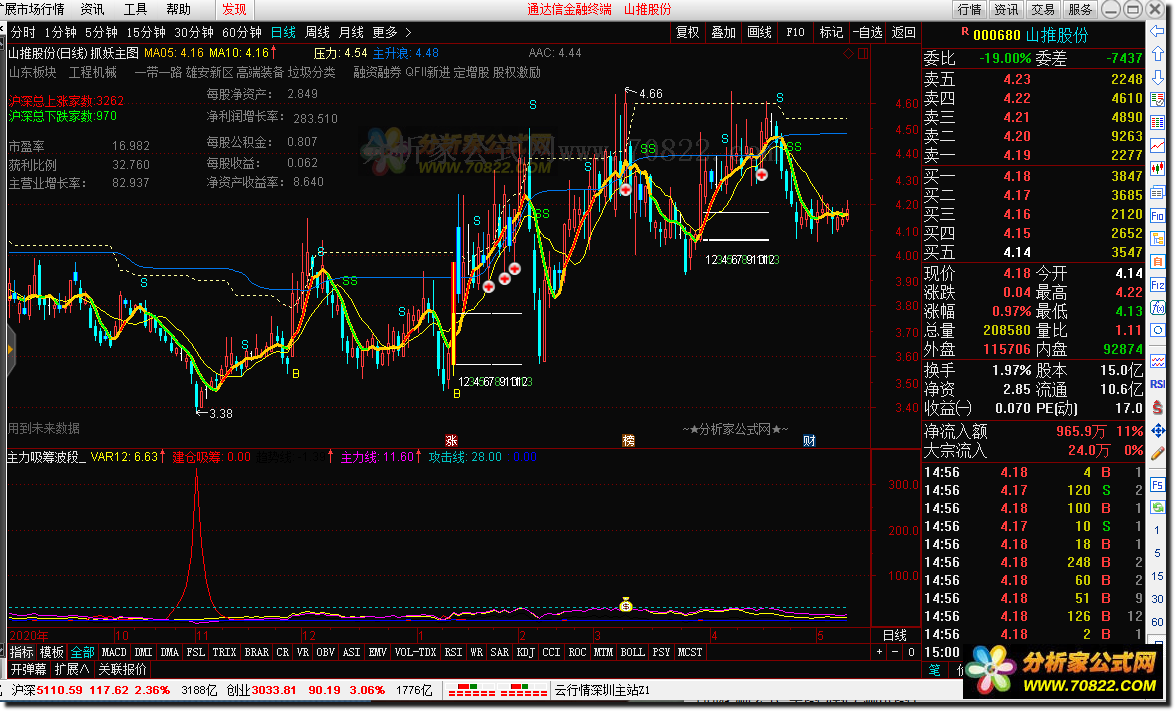
Task: Click the minus zoom-out button near 日线
Action: tap(895, 652)
